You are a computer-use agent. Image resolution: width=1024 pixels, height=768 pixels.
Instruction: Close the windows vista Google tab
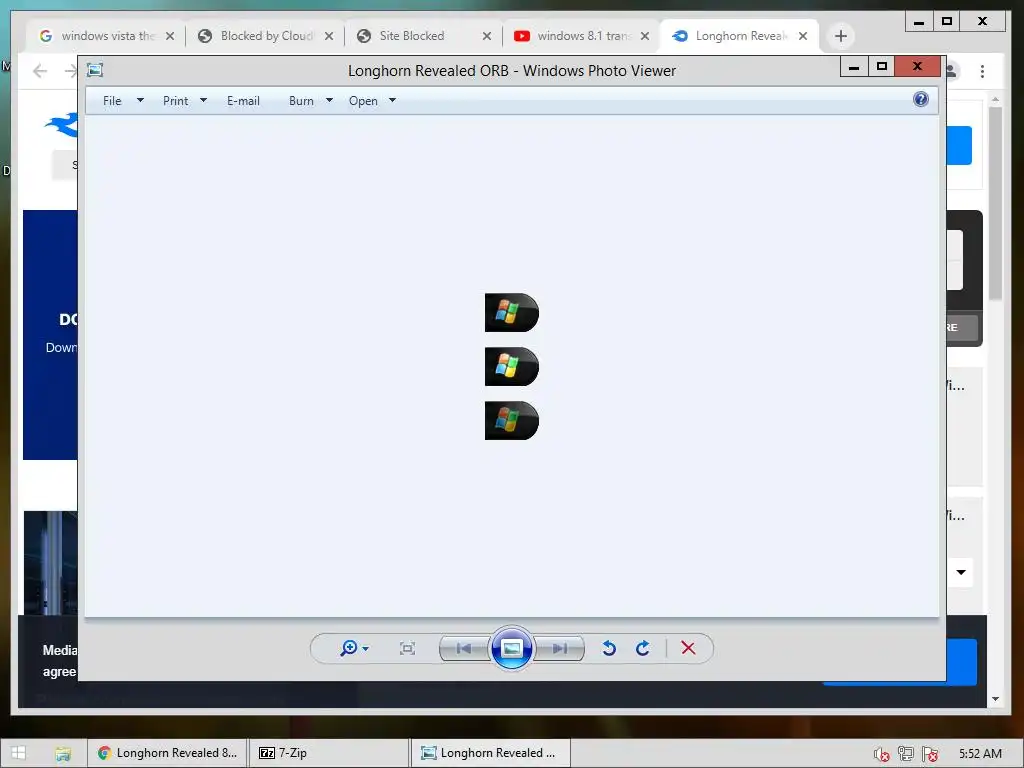pyautogui.click(x=170, y=36)
